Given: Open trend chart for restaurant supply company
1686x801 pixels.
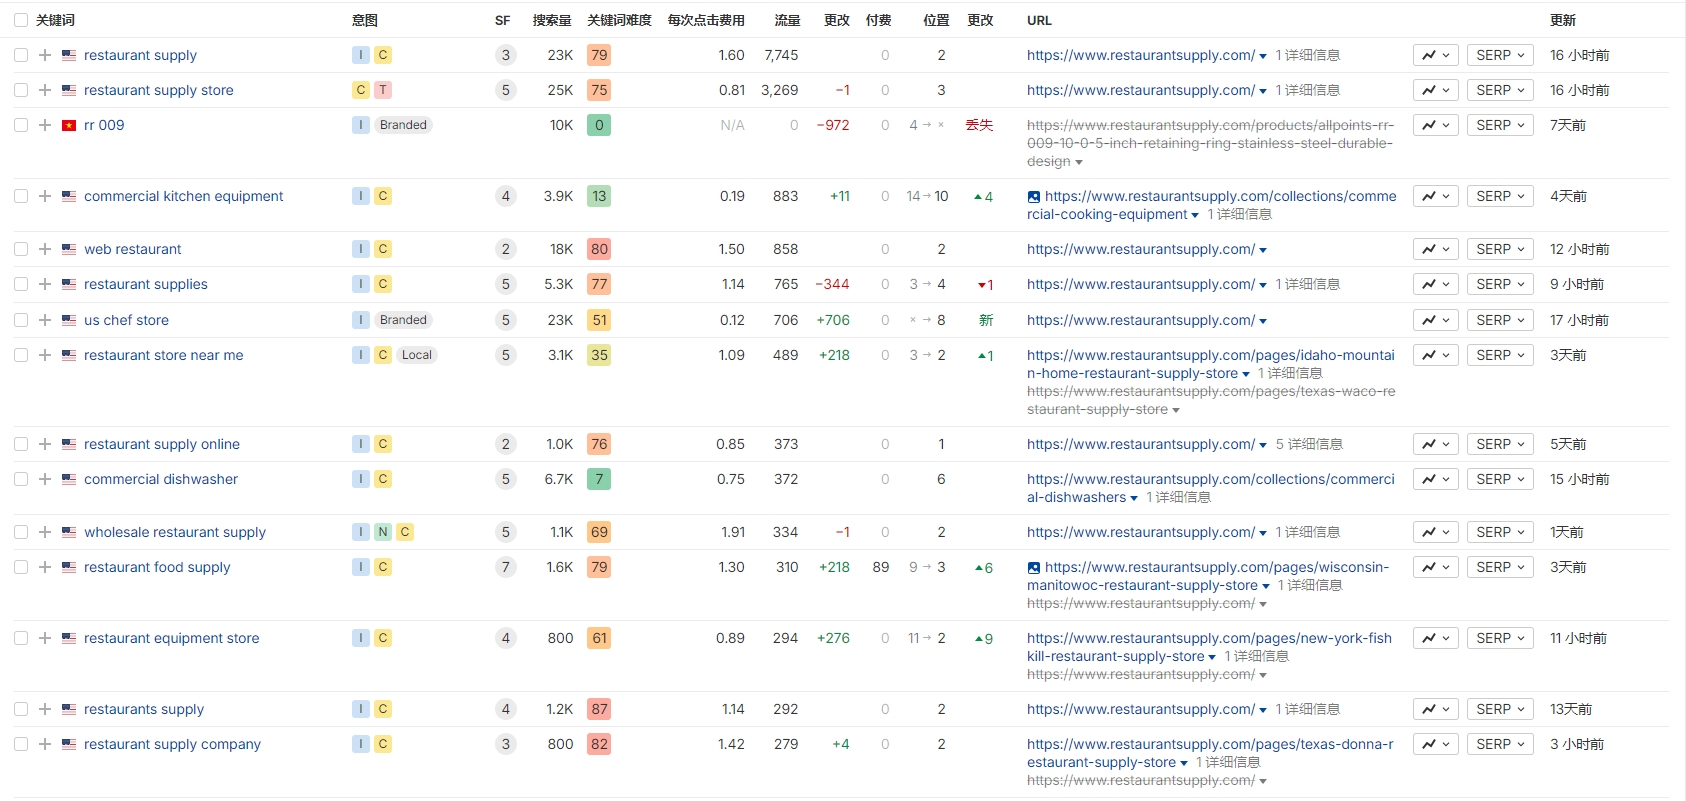Looking at the screenshot, I should (1436, 744).
